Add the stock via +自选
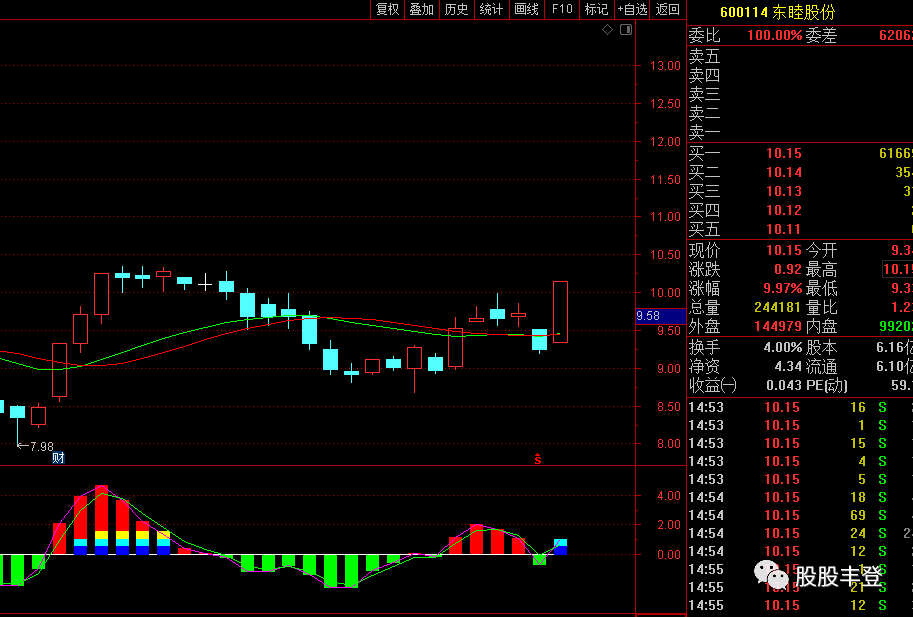 click(632, 9)
